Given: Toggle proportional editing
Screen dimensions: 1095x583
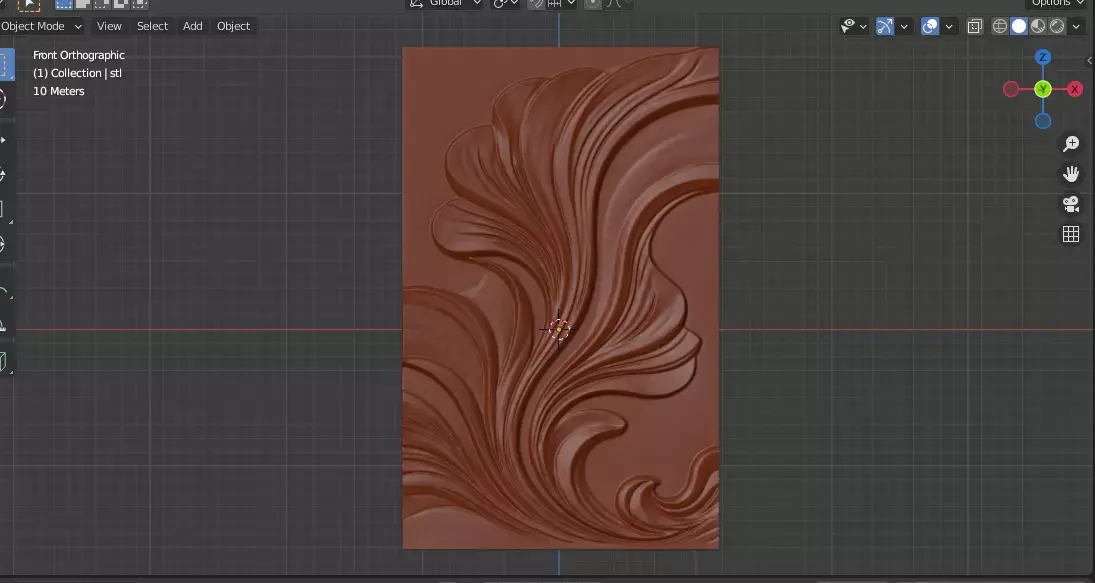Looking at the screenshot, I should pyautogui.click(x=592, y=3).
